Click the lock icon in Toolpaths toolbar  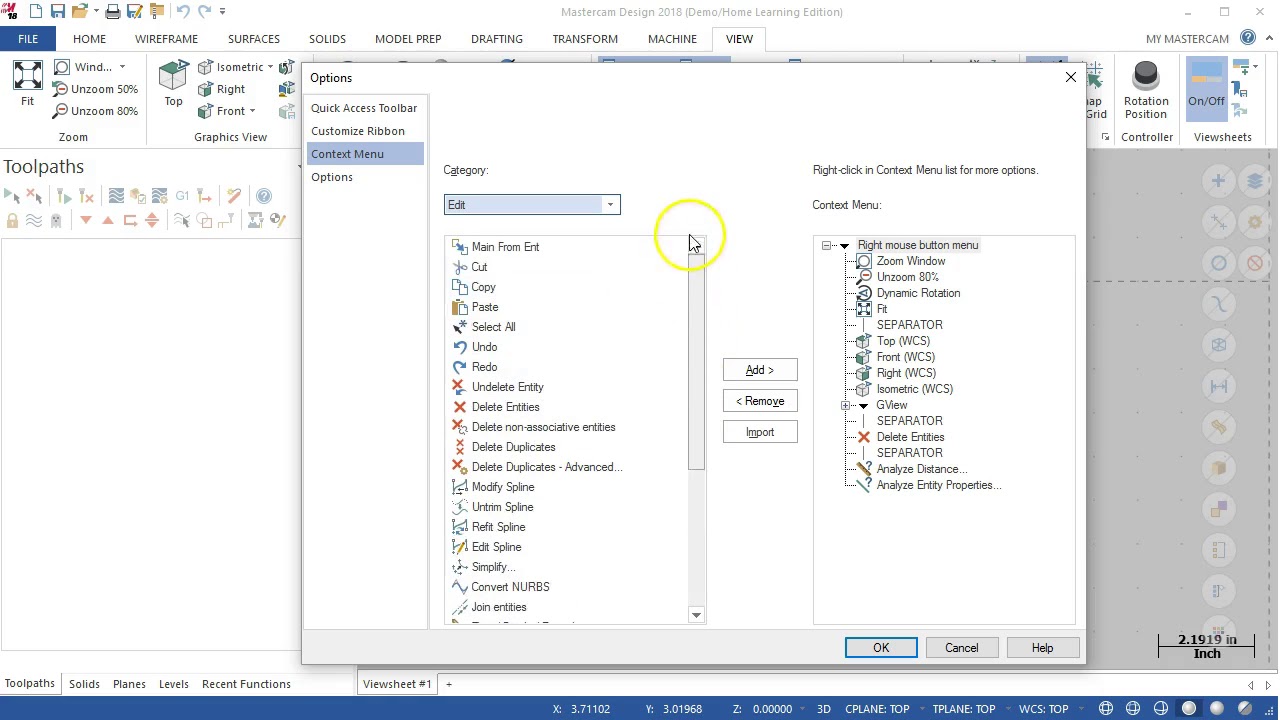pos(12,220)
